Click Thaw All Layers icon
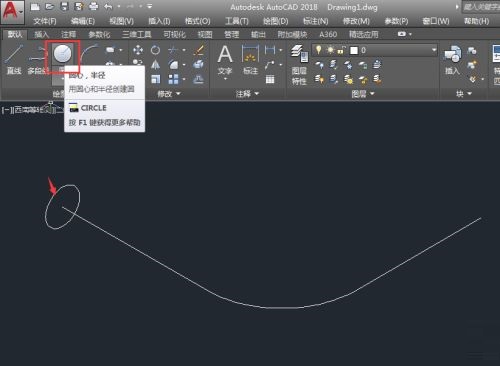500x366 pixels. tap(348, 79)
